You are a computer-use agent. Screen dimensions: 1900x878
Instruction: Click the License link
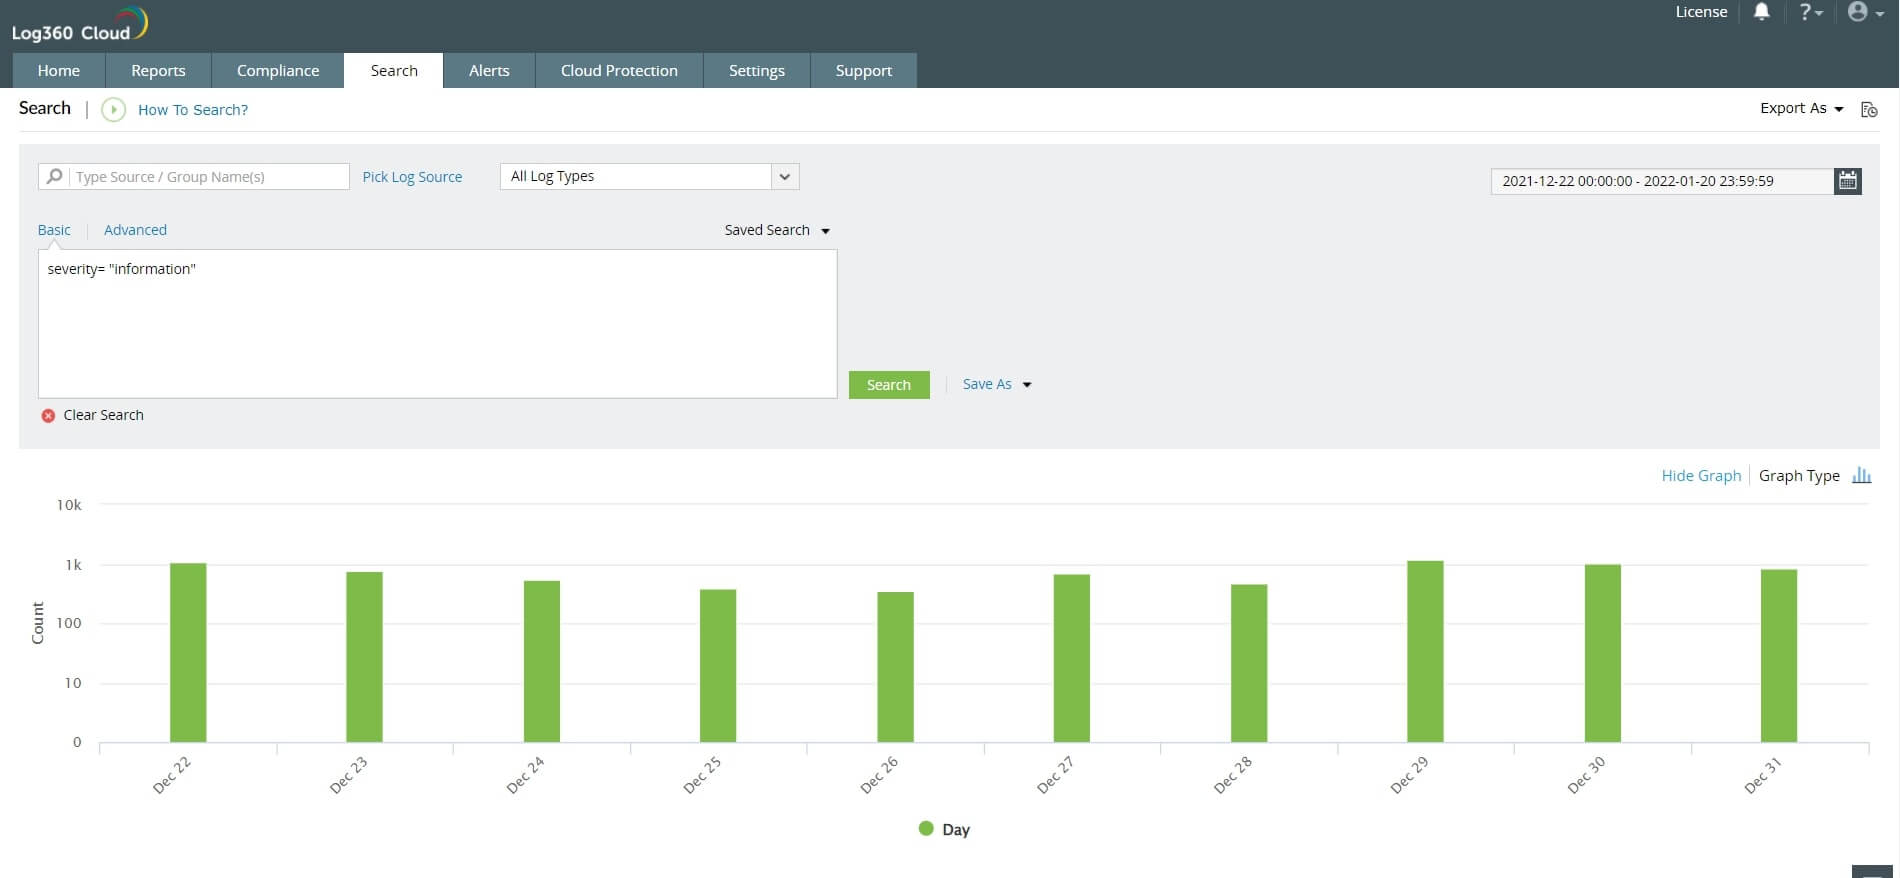pyautogui.click(x=1701, y=12)
